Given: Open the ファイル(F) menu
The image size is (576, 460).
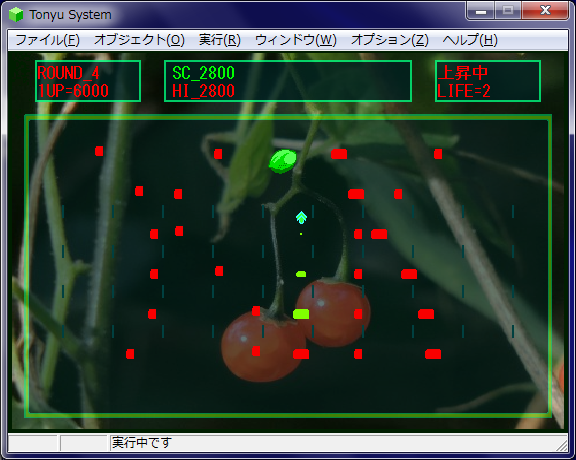Looking at the screenshot, I should [47, 40].
